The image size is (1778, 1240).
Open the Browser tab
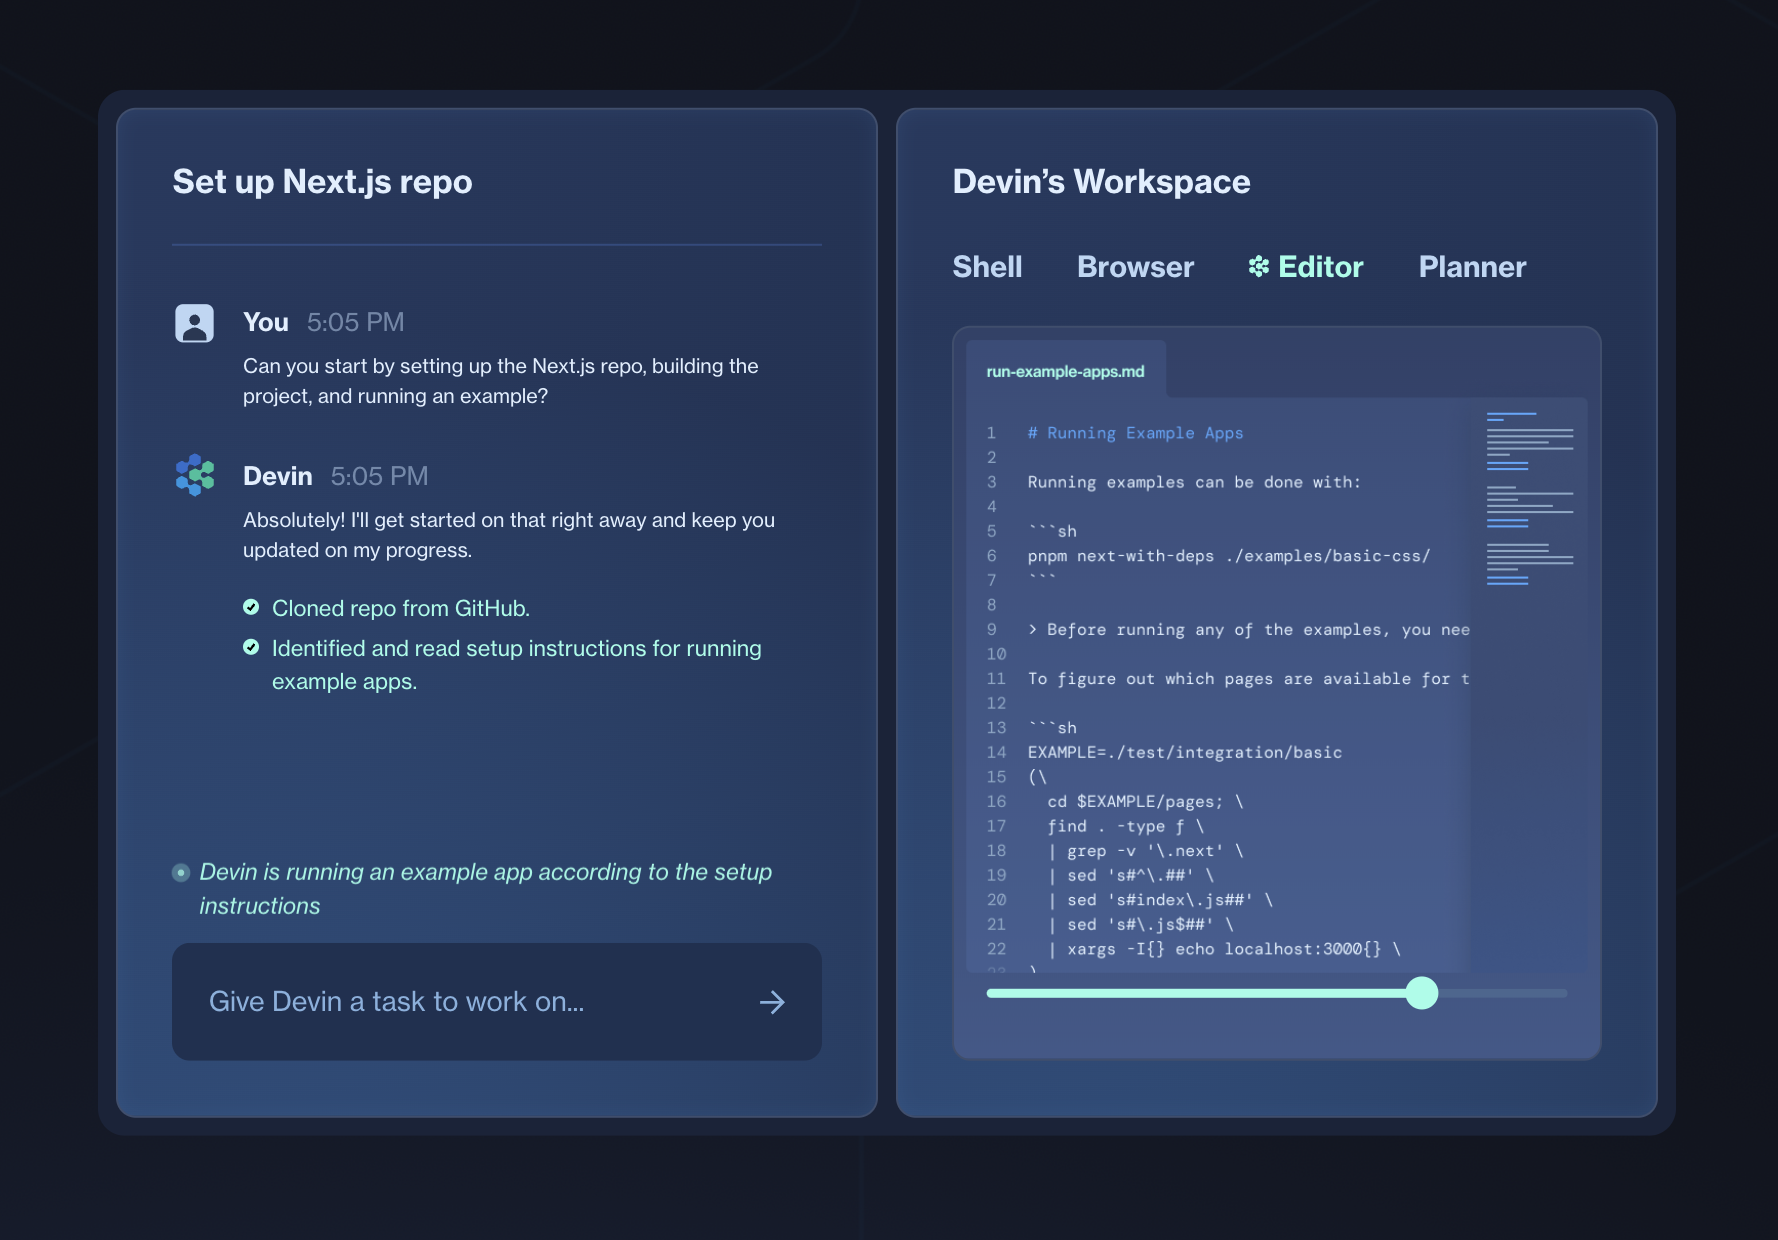pyautogui.click(x=1135, y=267)
